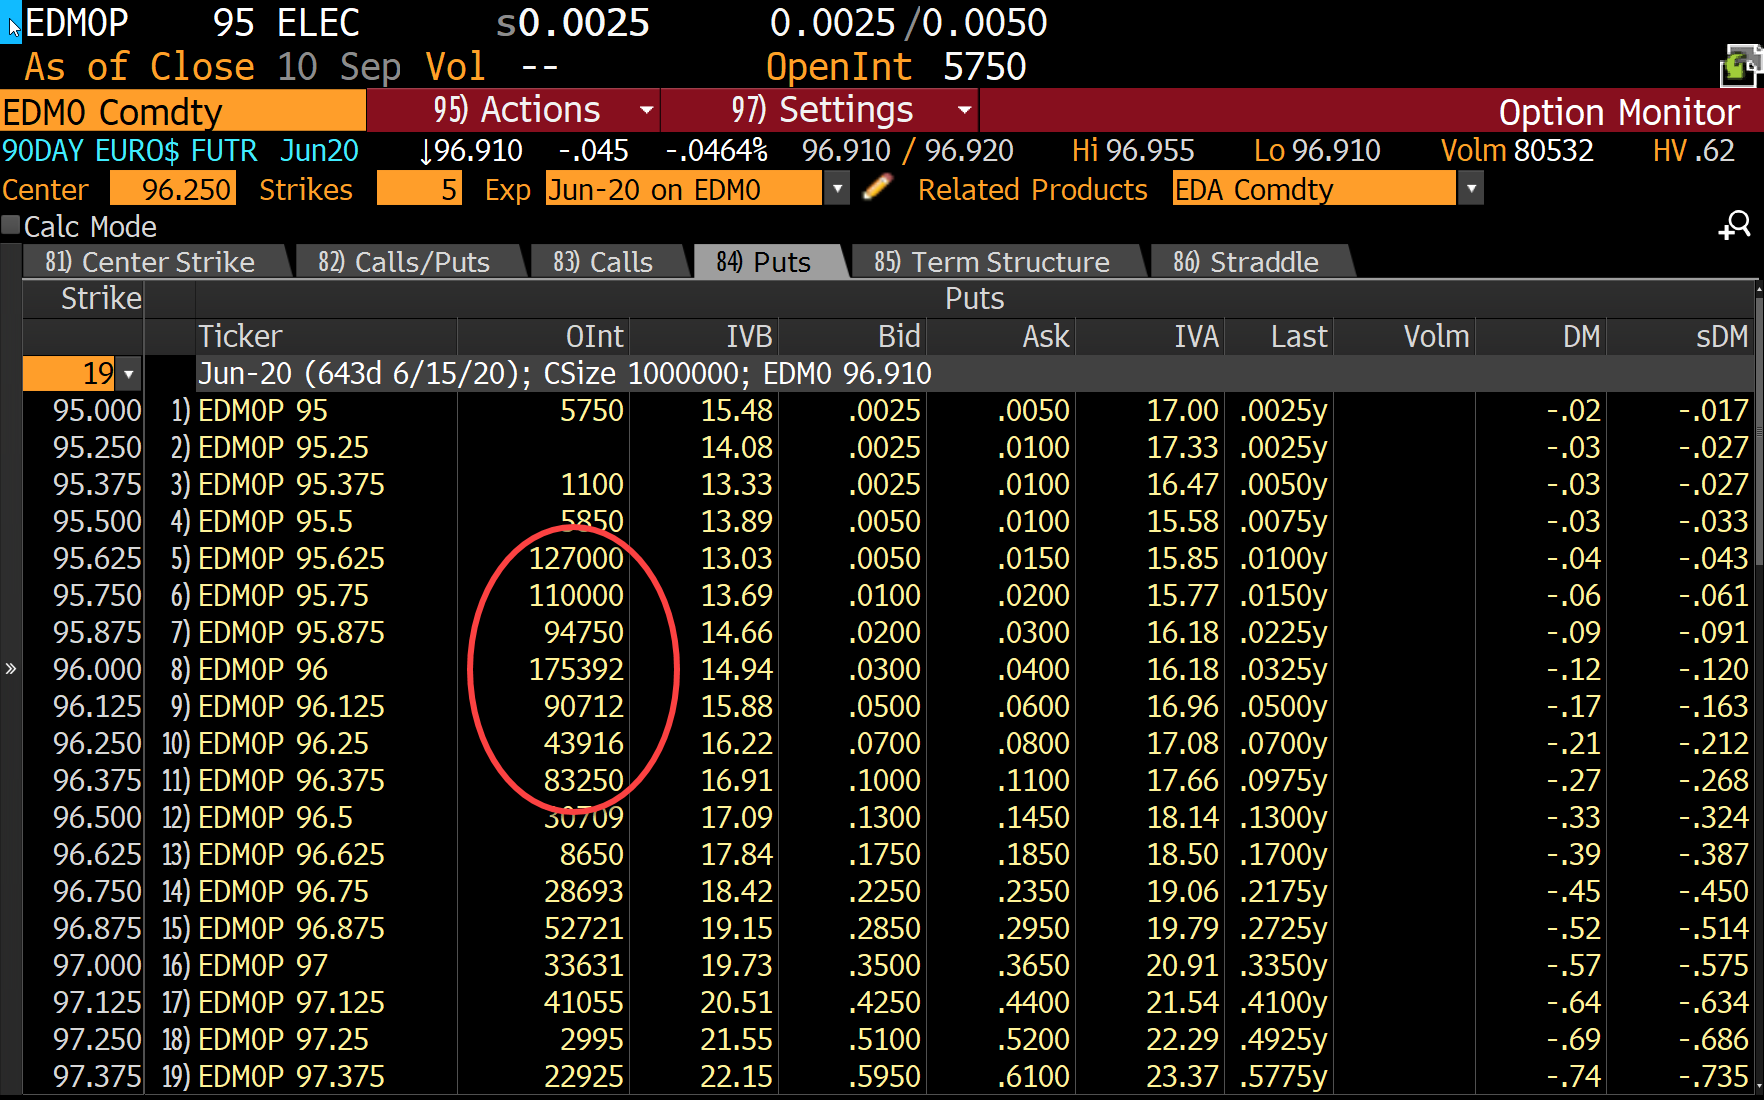
Task: Click the Jun-20 expiry group header row
Action: pyautogui.click(x=974, y=374)
